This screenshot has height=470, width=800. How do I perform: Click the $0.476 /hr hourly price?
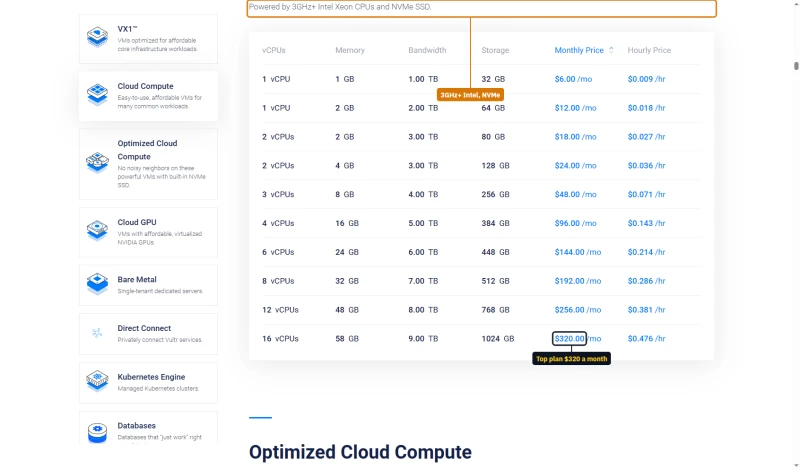click(646, 339)
